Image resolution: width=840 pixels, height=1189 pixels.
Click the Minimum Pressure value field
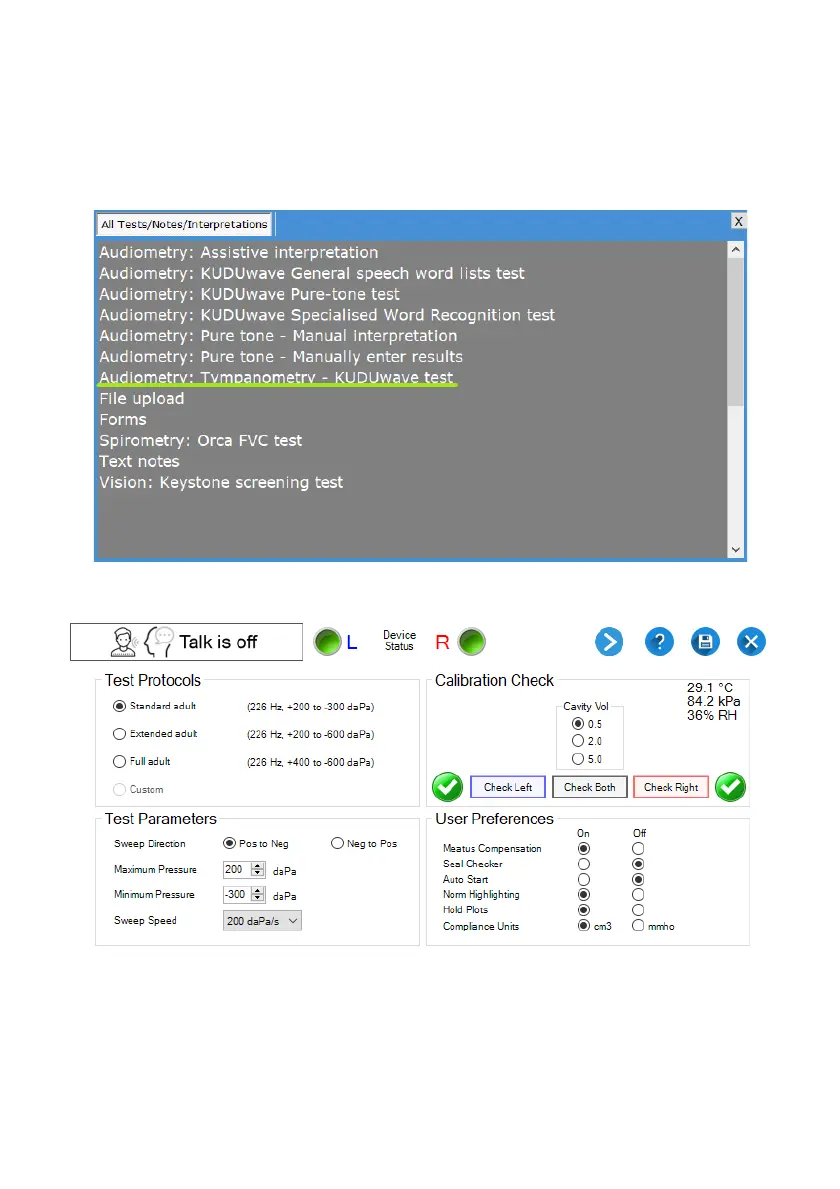(237, 895)
